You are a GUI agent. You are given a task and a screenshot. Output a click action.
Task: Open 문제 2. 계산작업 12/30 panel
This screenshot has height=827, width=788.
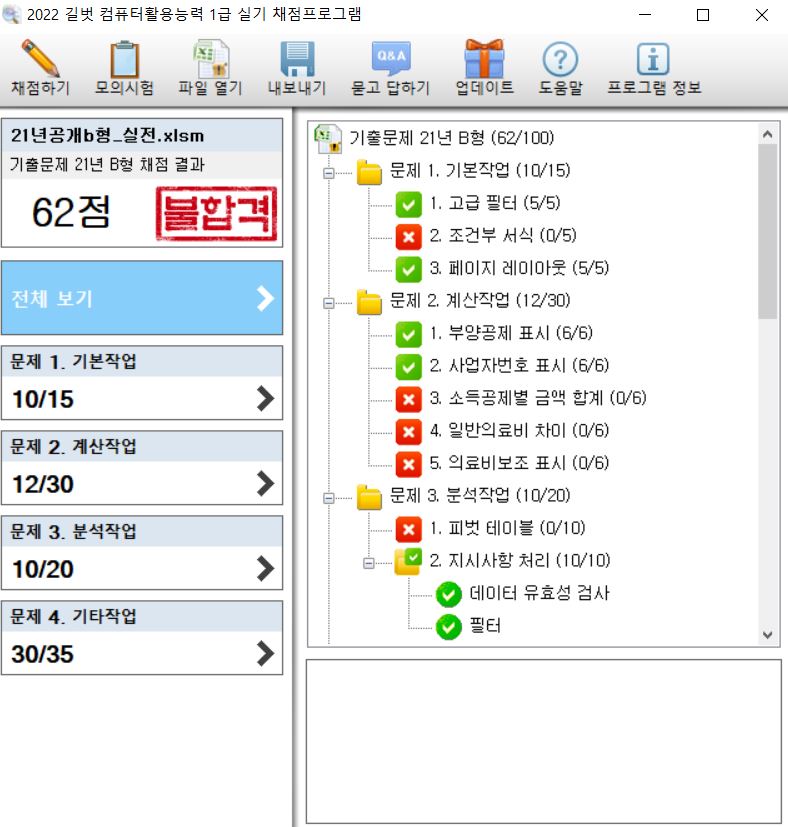pyautogui.click(x=142, y=469)
